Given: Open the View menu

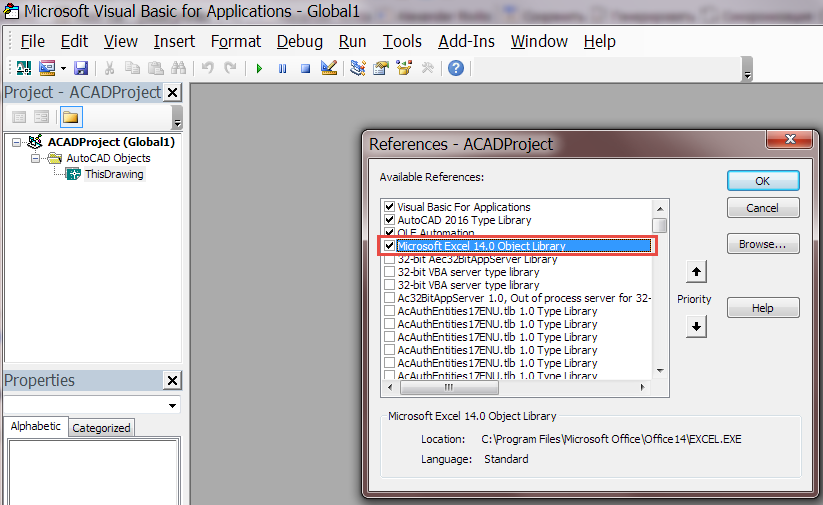Looking at the screenshot, I should 121,41.
